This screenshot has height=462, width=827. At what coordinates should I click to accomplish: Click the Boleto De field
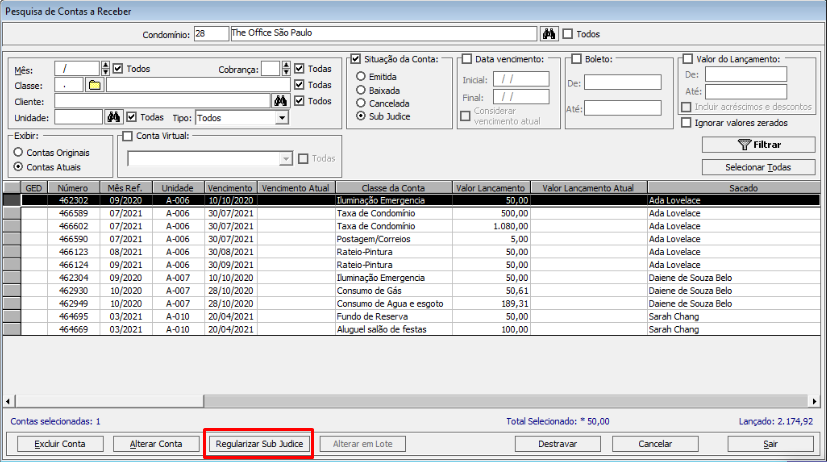(x=622, y=82)
